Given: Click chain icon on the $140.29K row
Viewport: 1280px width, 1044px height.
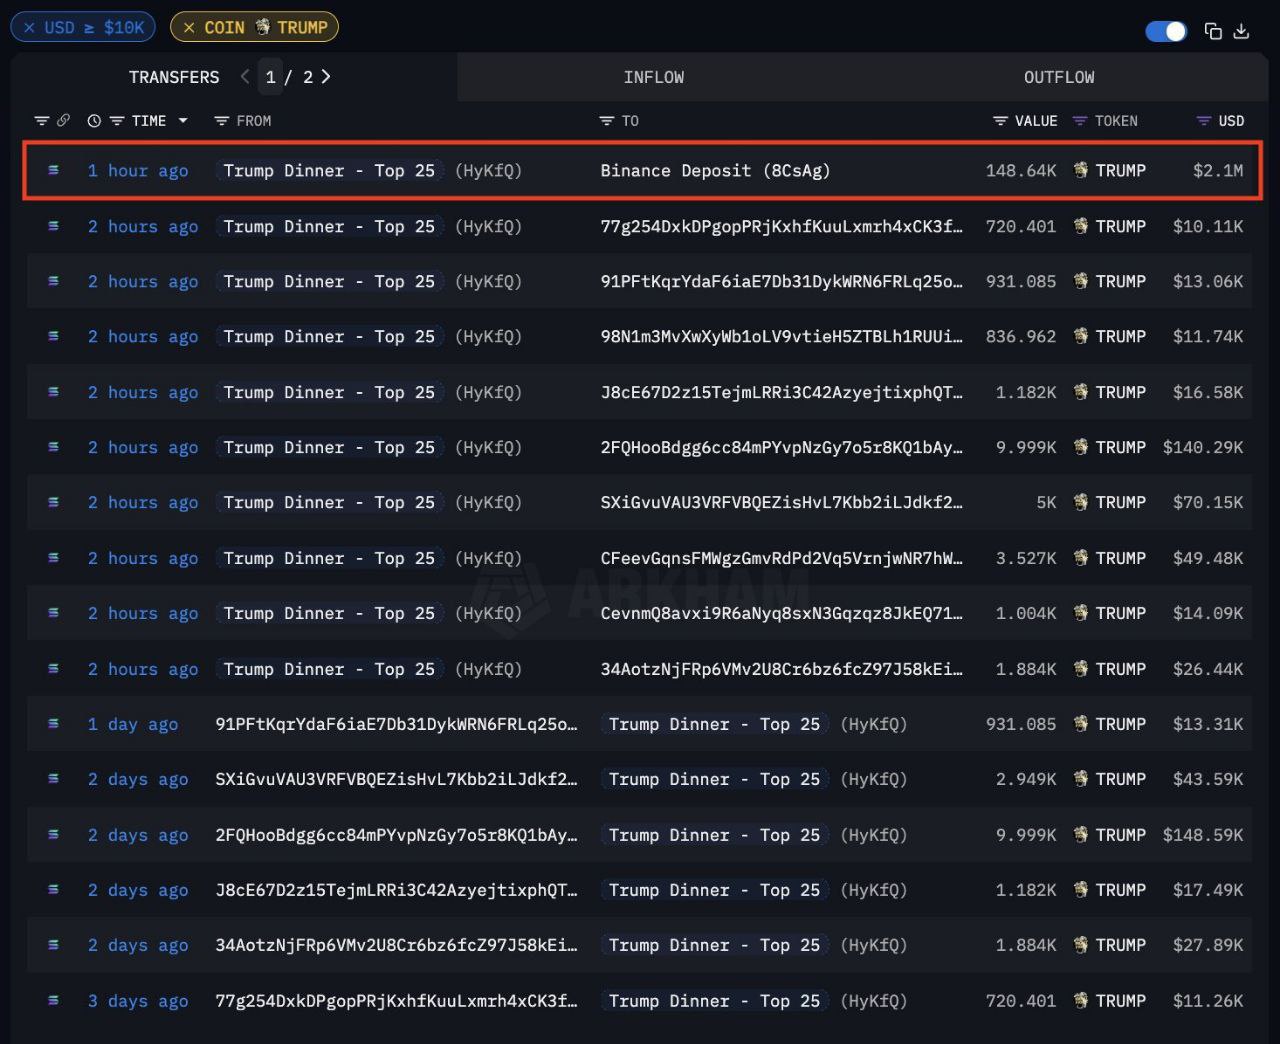Looking at the screenshot, I should click(x=53, y=447).
